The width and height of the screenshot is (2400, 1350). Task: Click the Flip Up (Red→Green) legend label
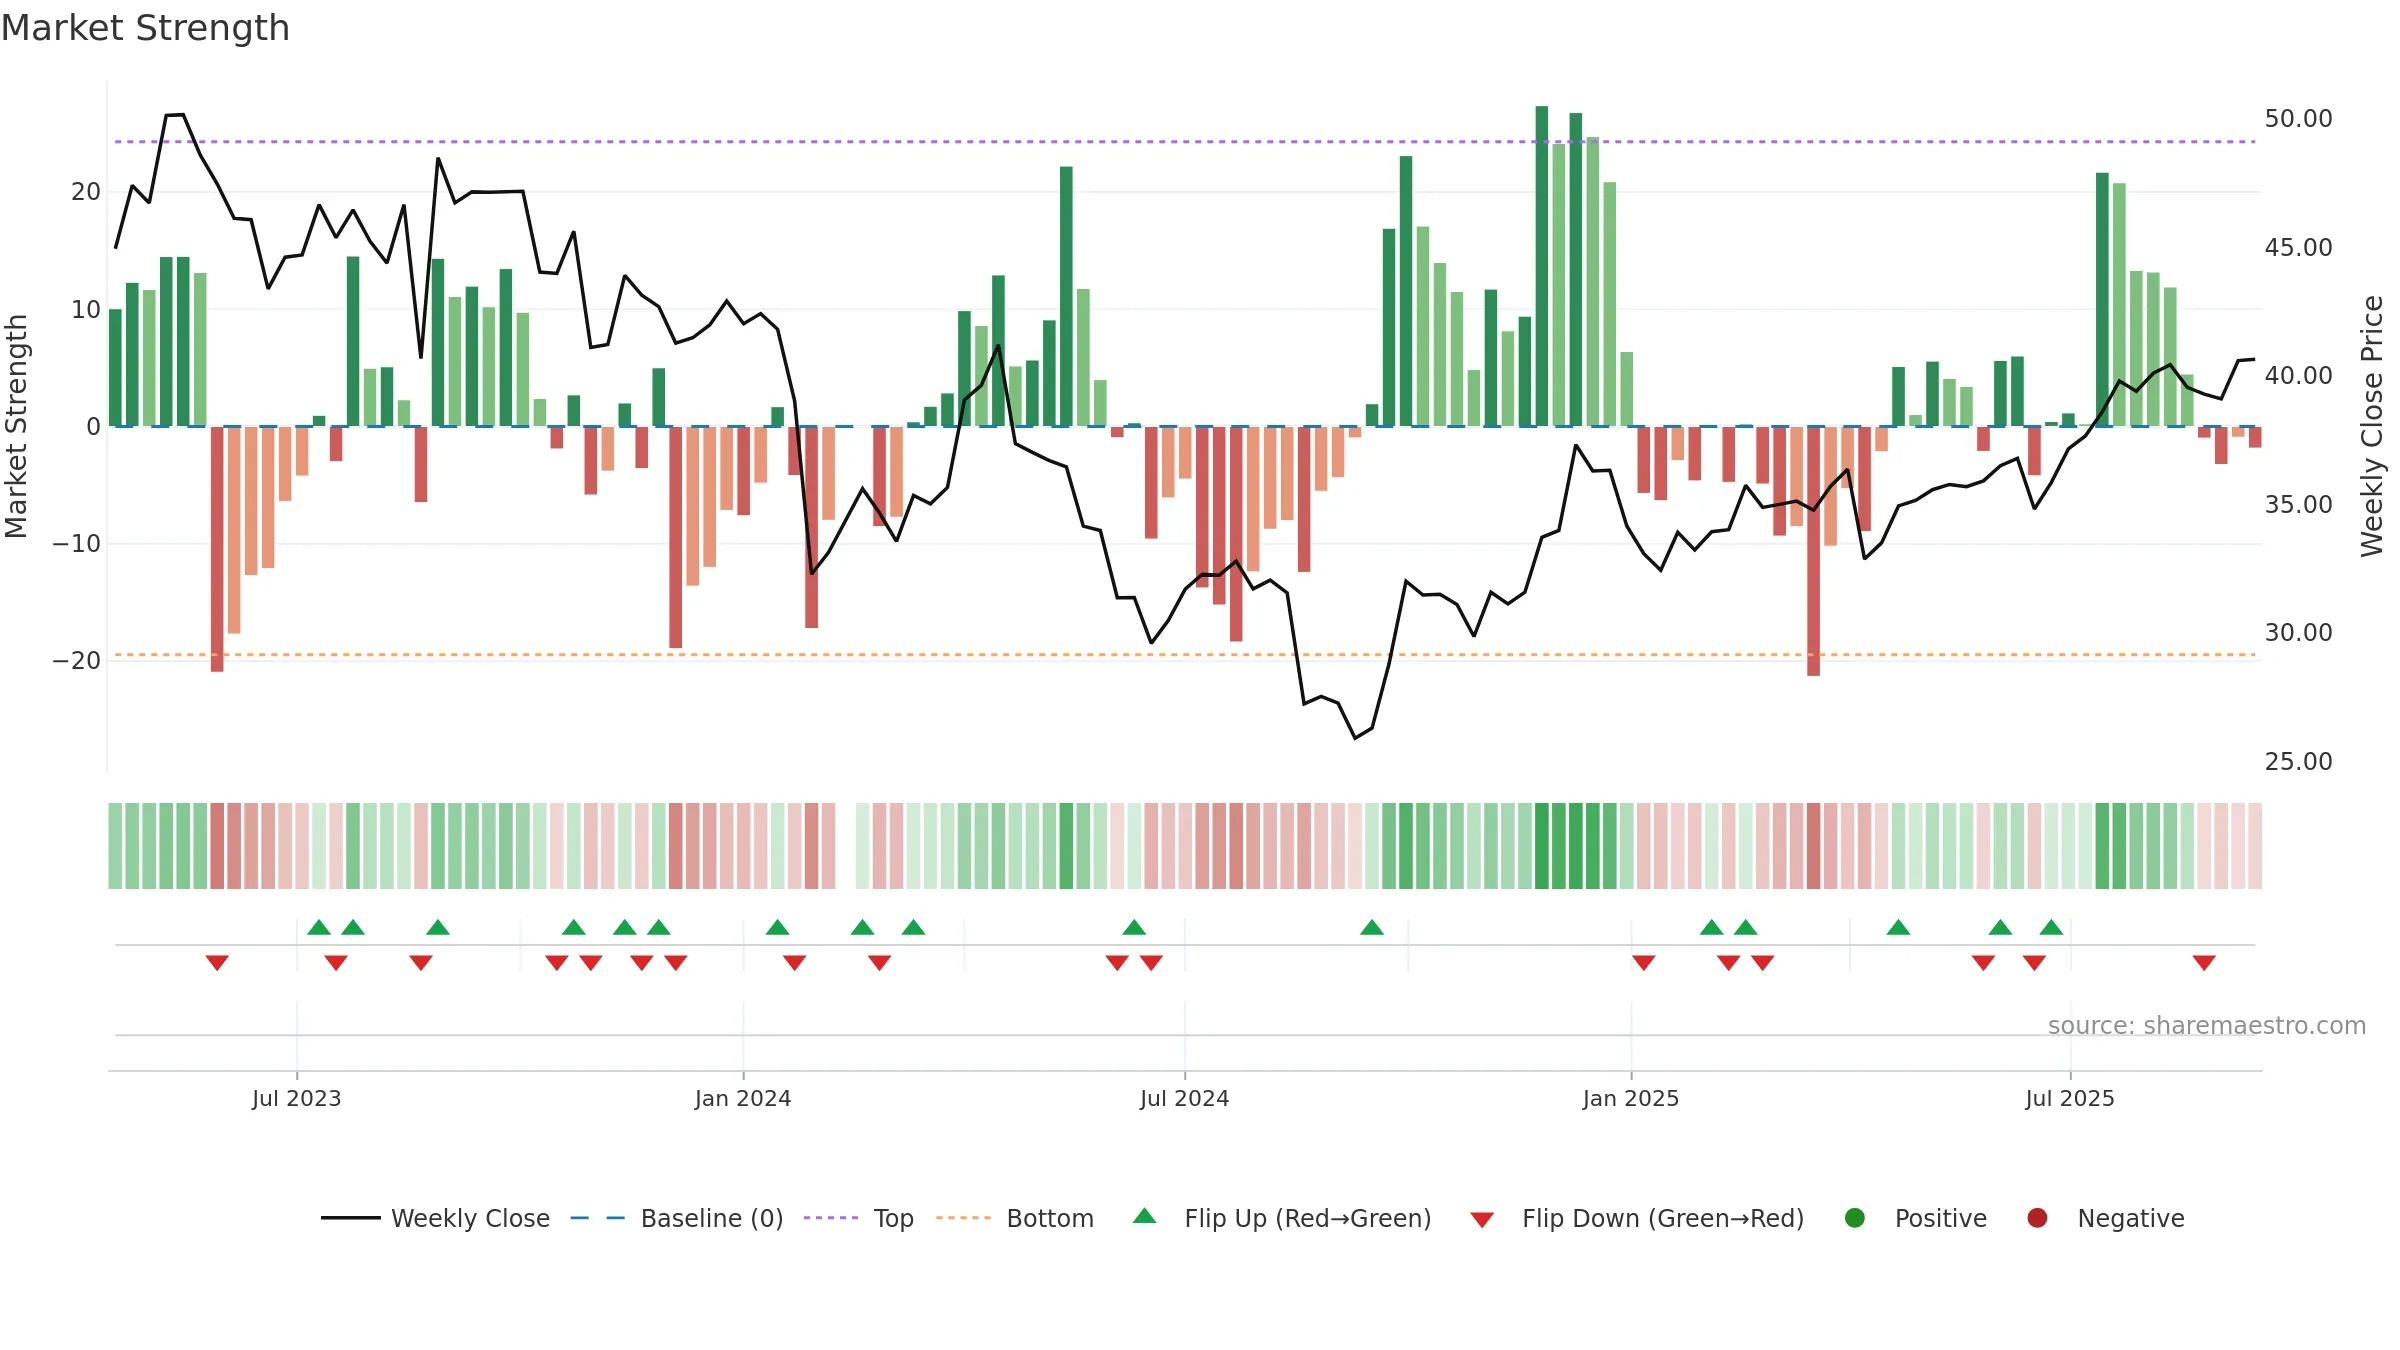click(x=1308, y=1218)
